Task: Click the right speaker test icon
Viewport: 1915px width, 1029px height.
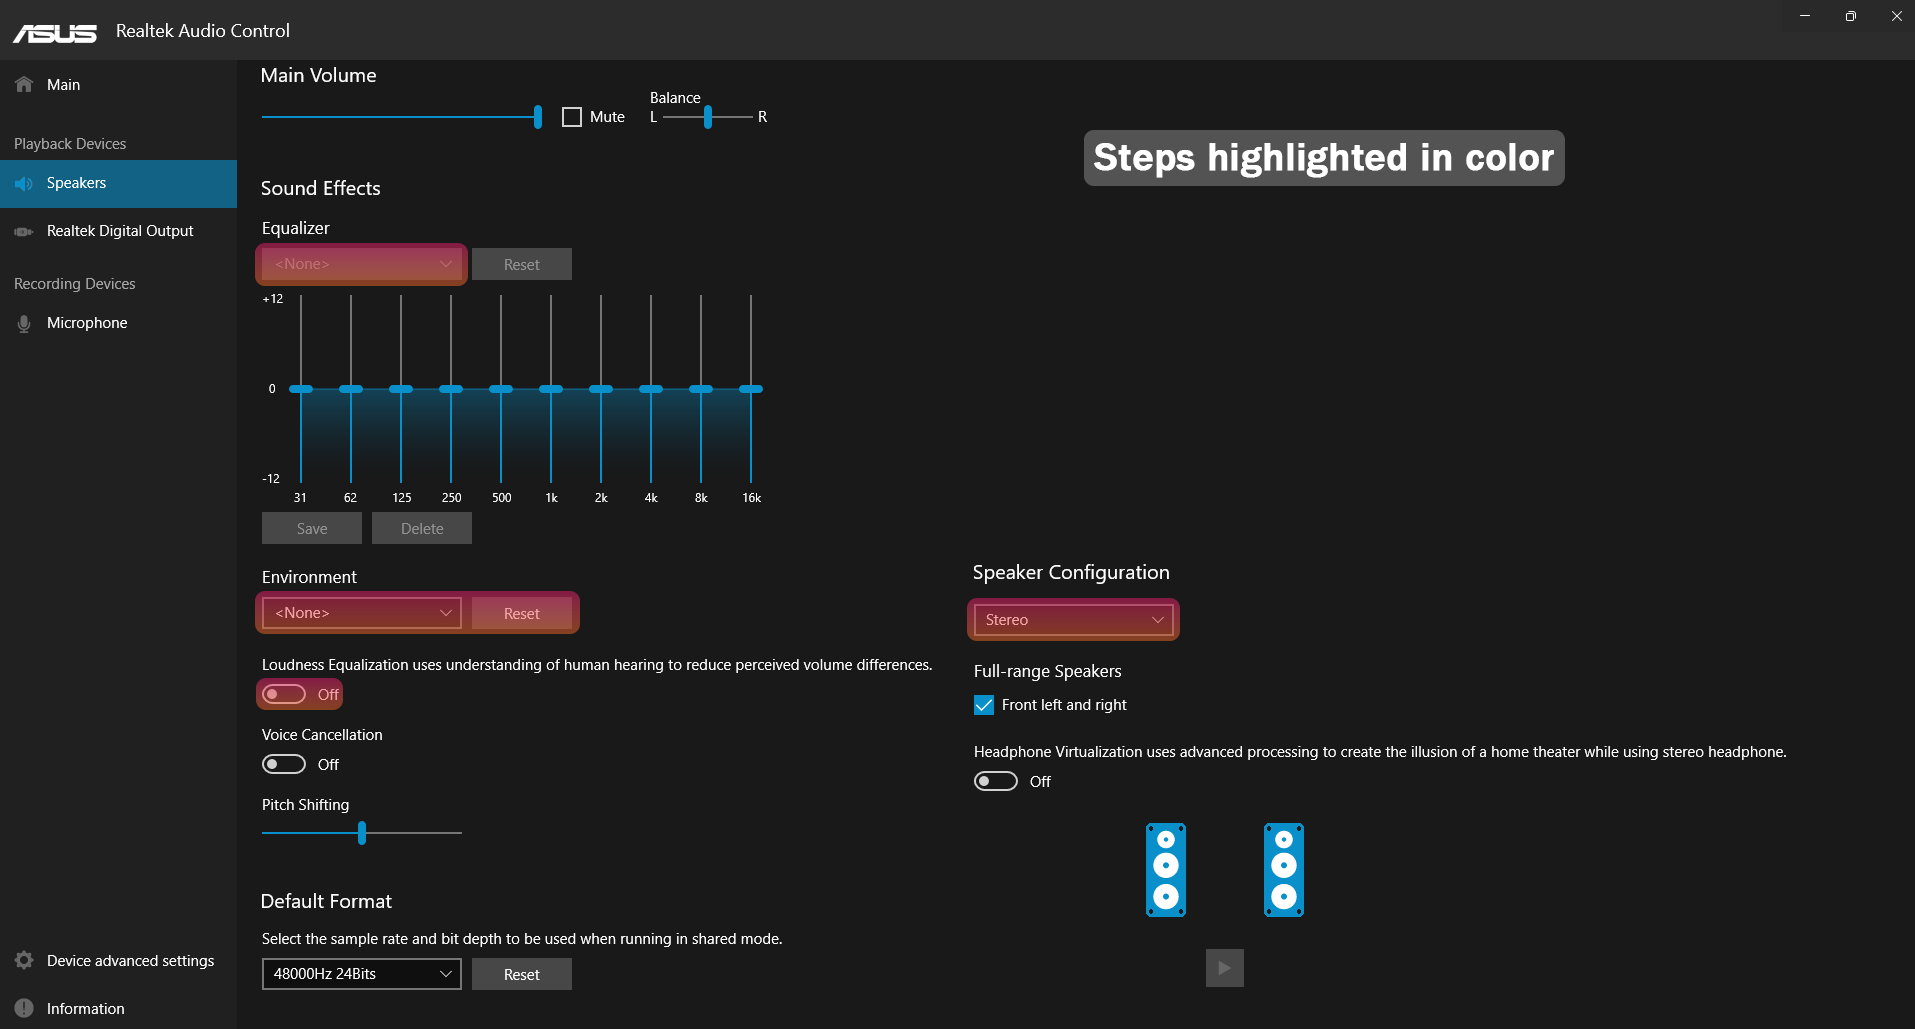Action: [x=1284, y=870]
